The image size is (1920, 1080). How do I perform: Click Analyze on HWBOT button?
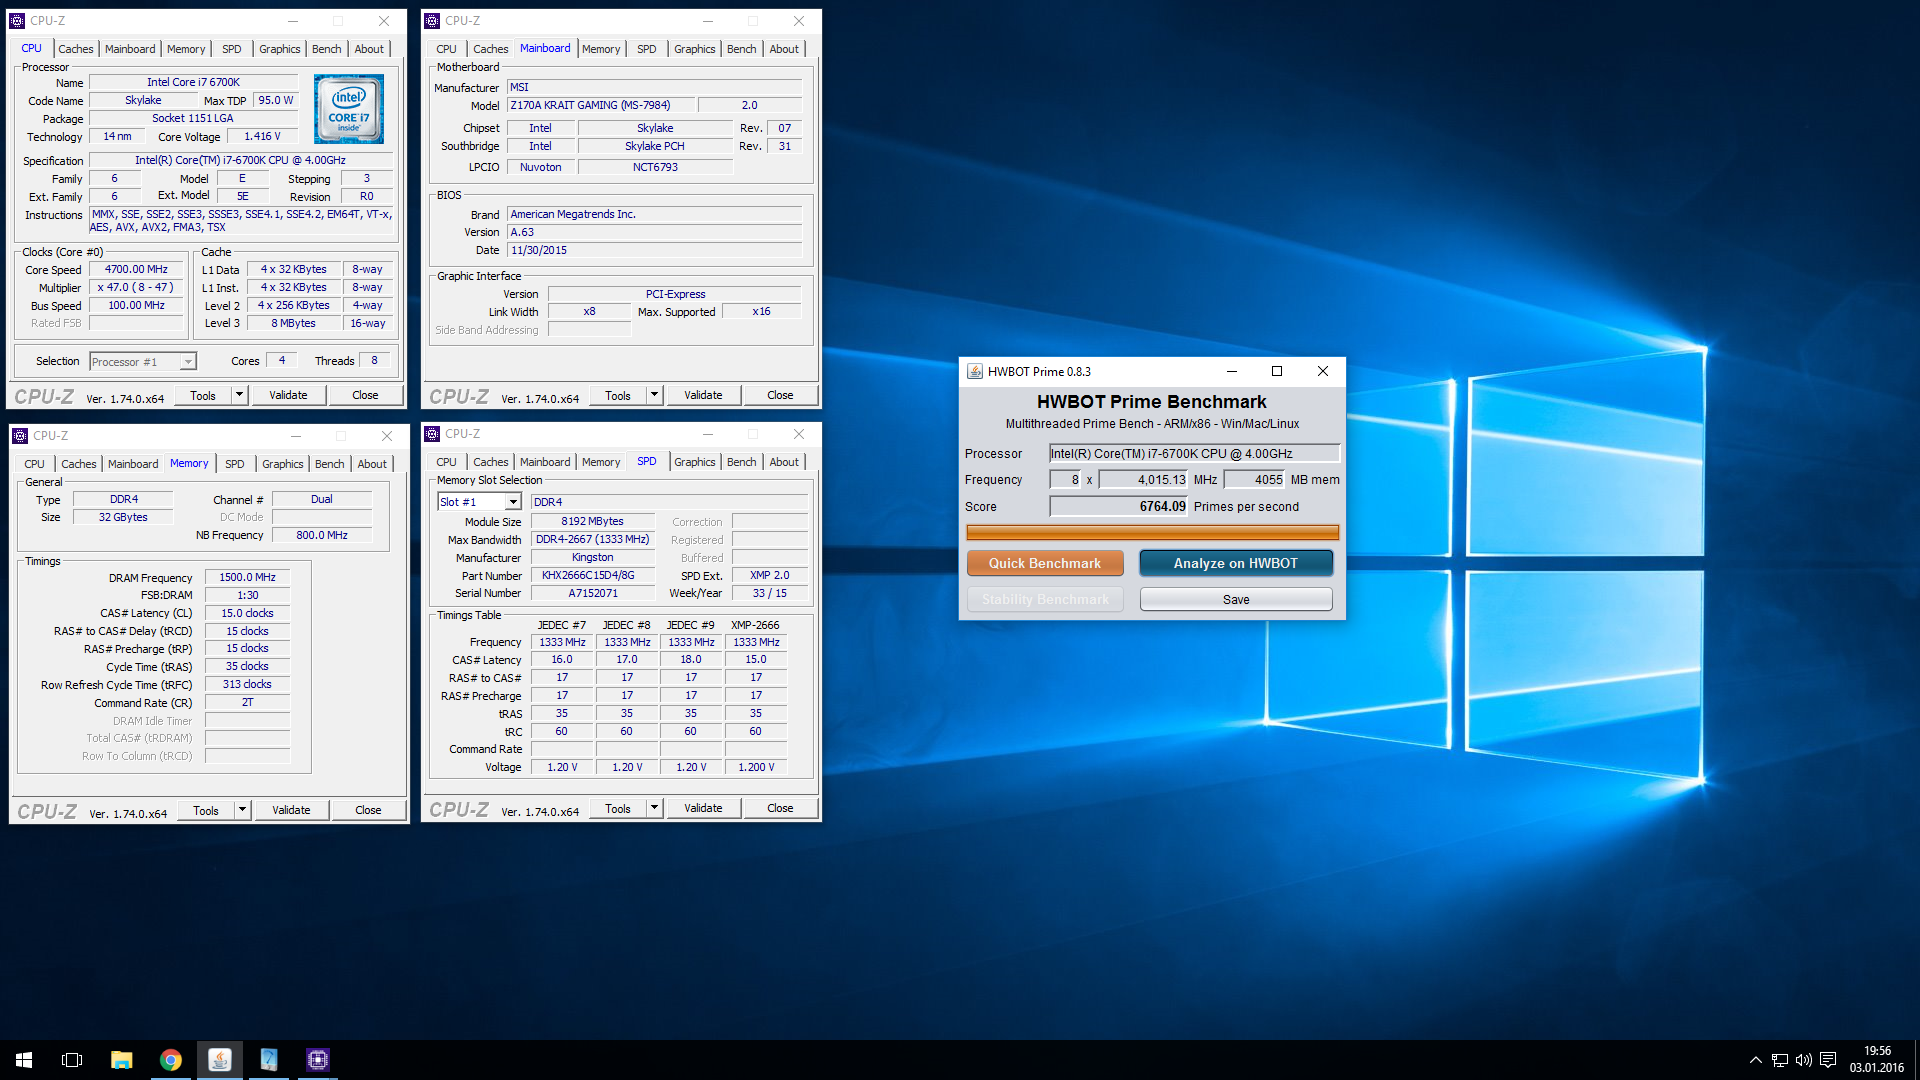(1236, 563)
